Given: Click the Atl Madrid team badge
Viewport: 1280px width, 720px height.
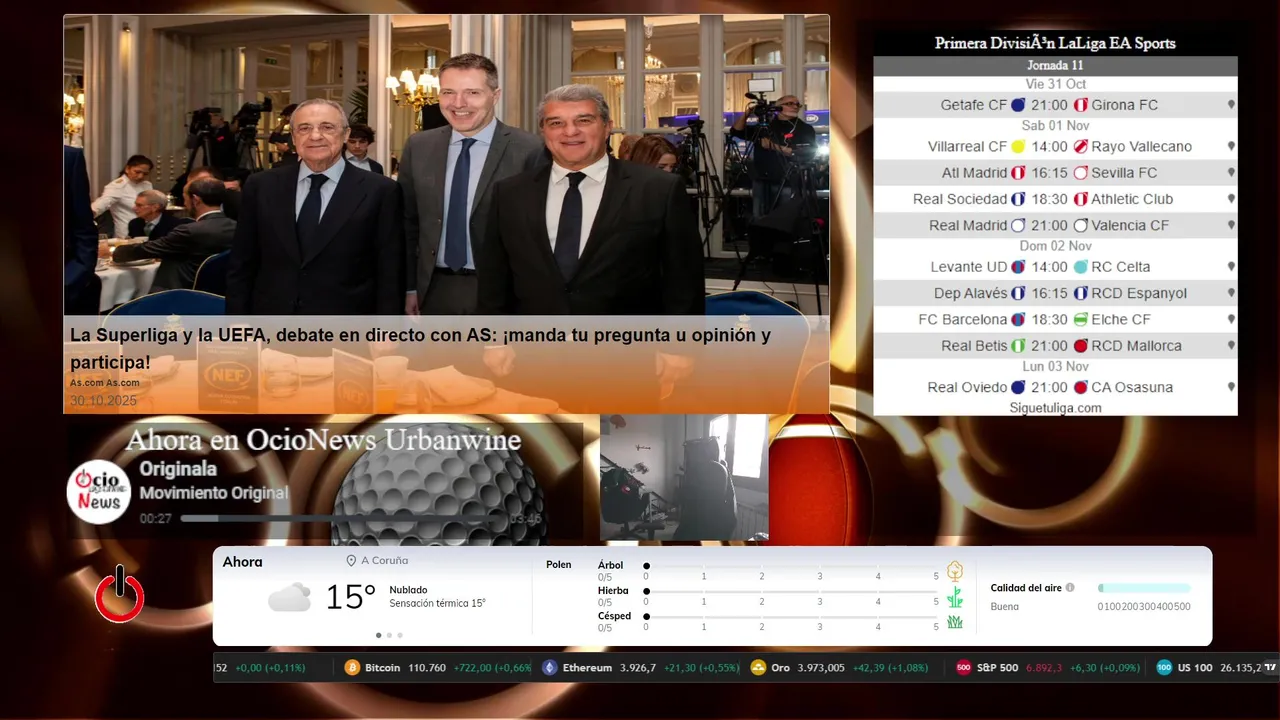Looking at the screenshot, I should [1018, 173].
